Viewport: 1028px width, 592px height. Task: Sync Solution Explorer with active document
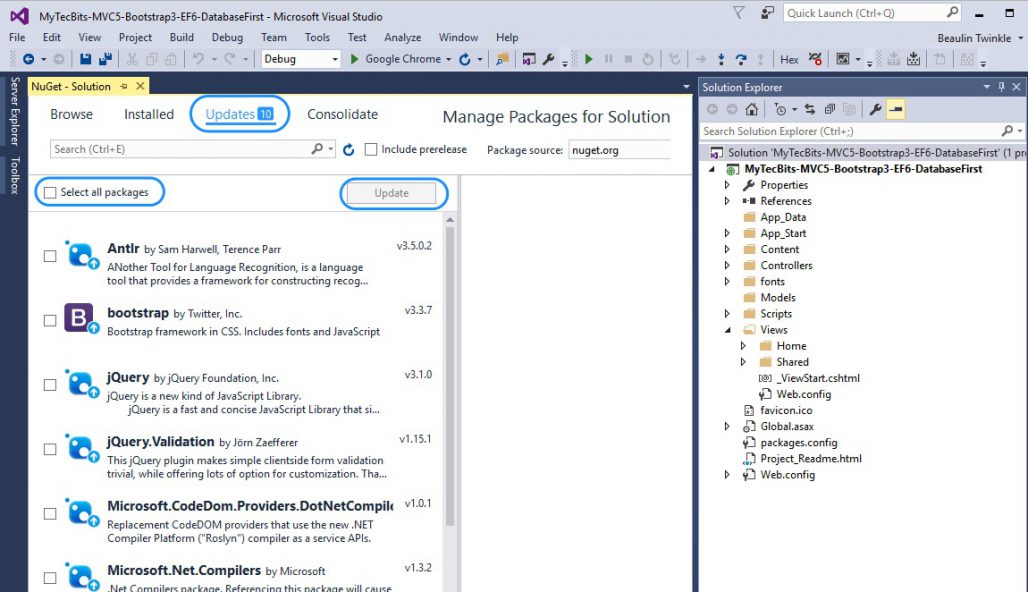(809, 107)
